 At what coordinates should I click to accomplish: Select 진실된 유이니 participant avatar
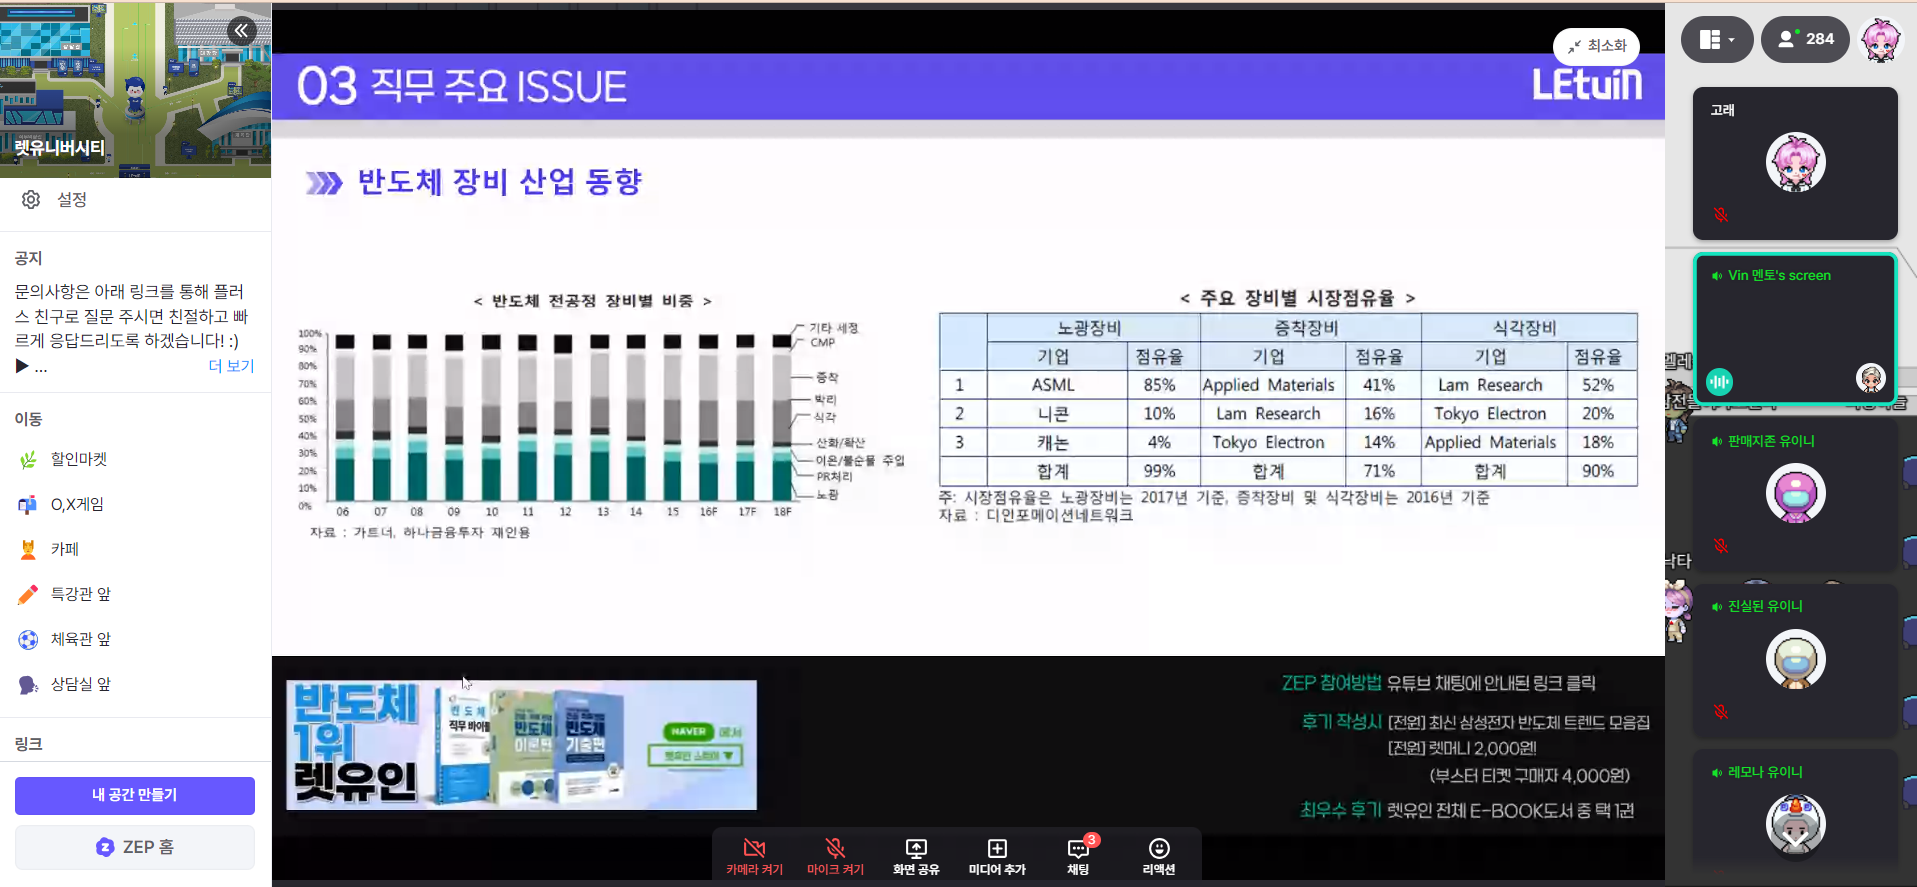point(1795,659)
